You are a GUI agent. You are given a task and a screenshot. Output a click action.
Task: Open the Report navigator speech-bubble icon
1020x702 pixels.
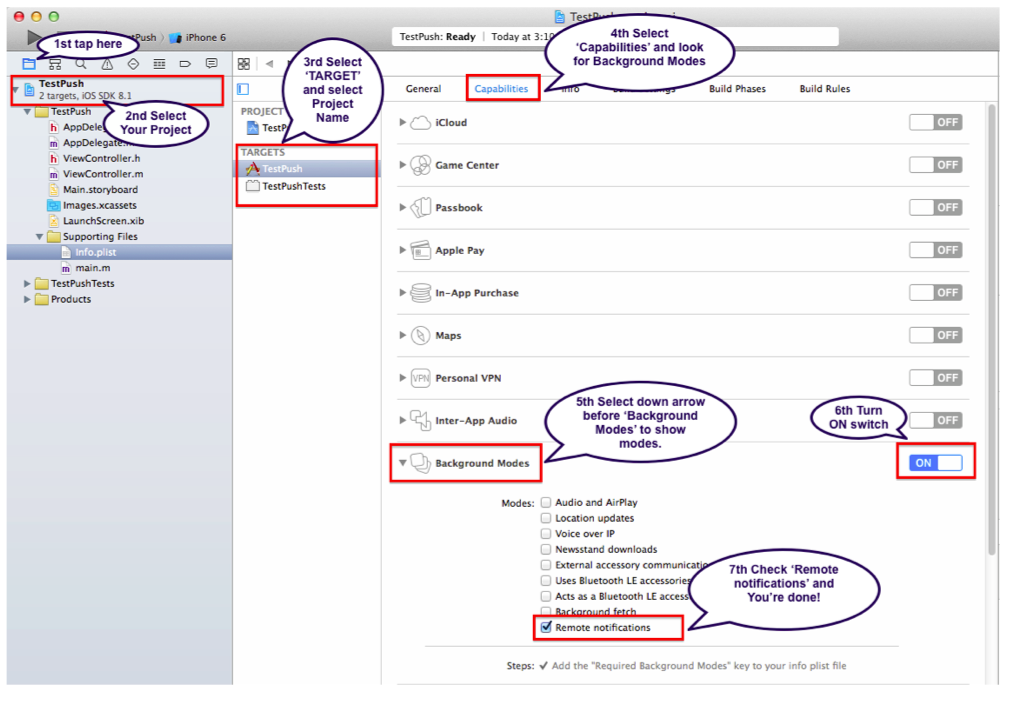point(211,64)
